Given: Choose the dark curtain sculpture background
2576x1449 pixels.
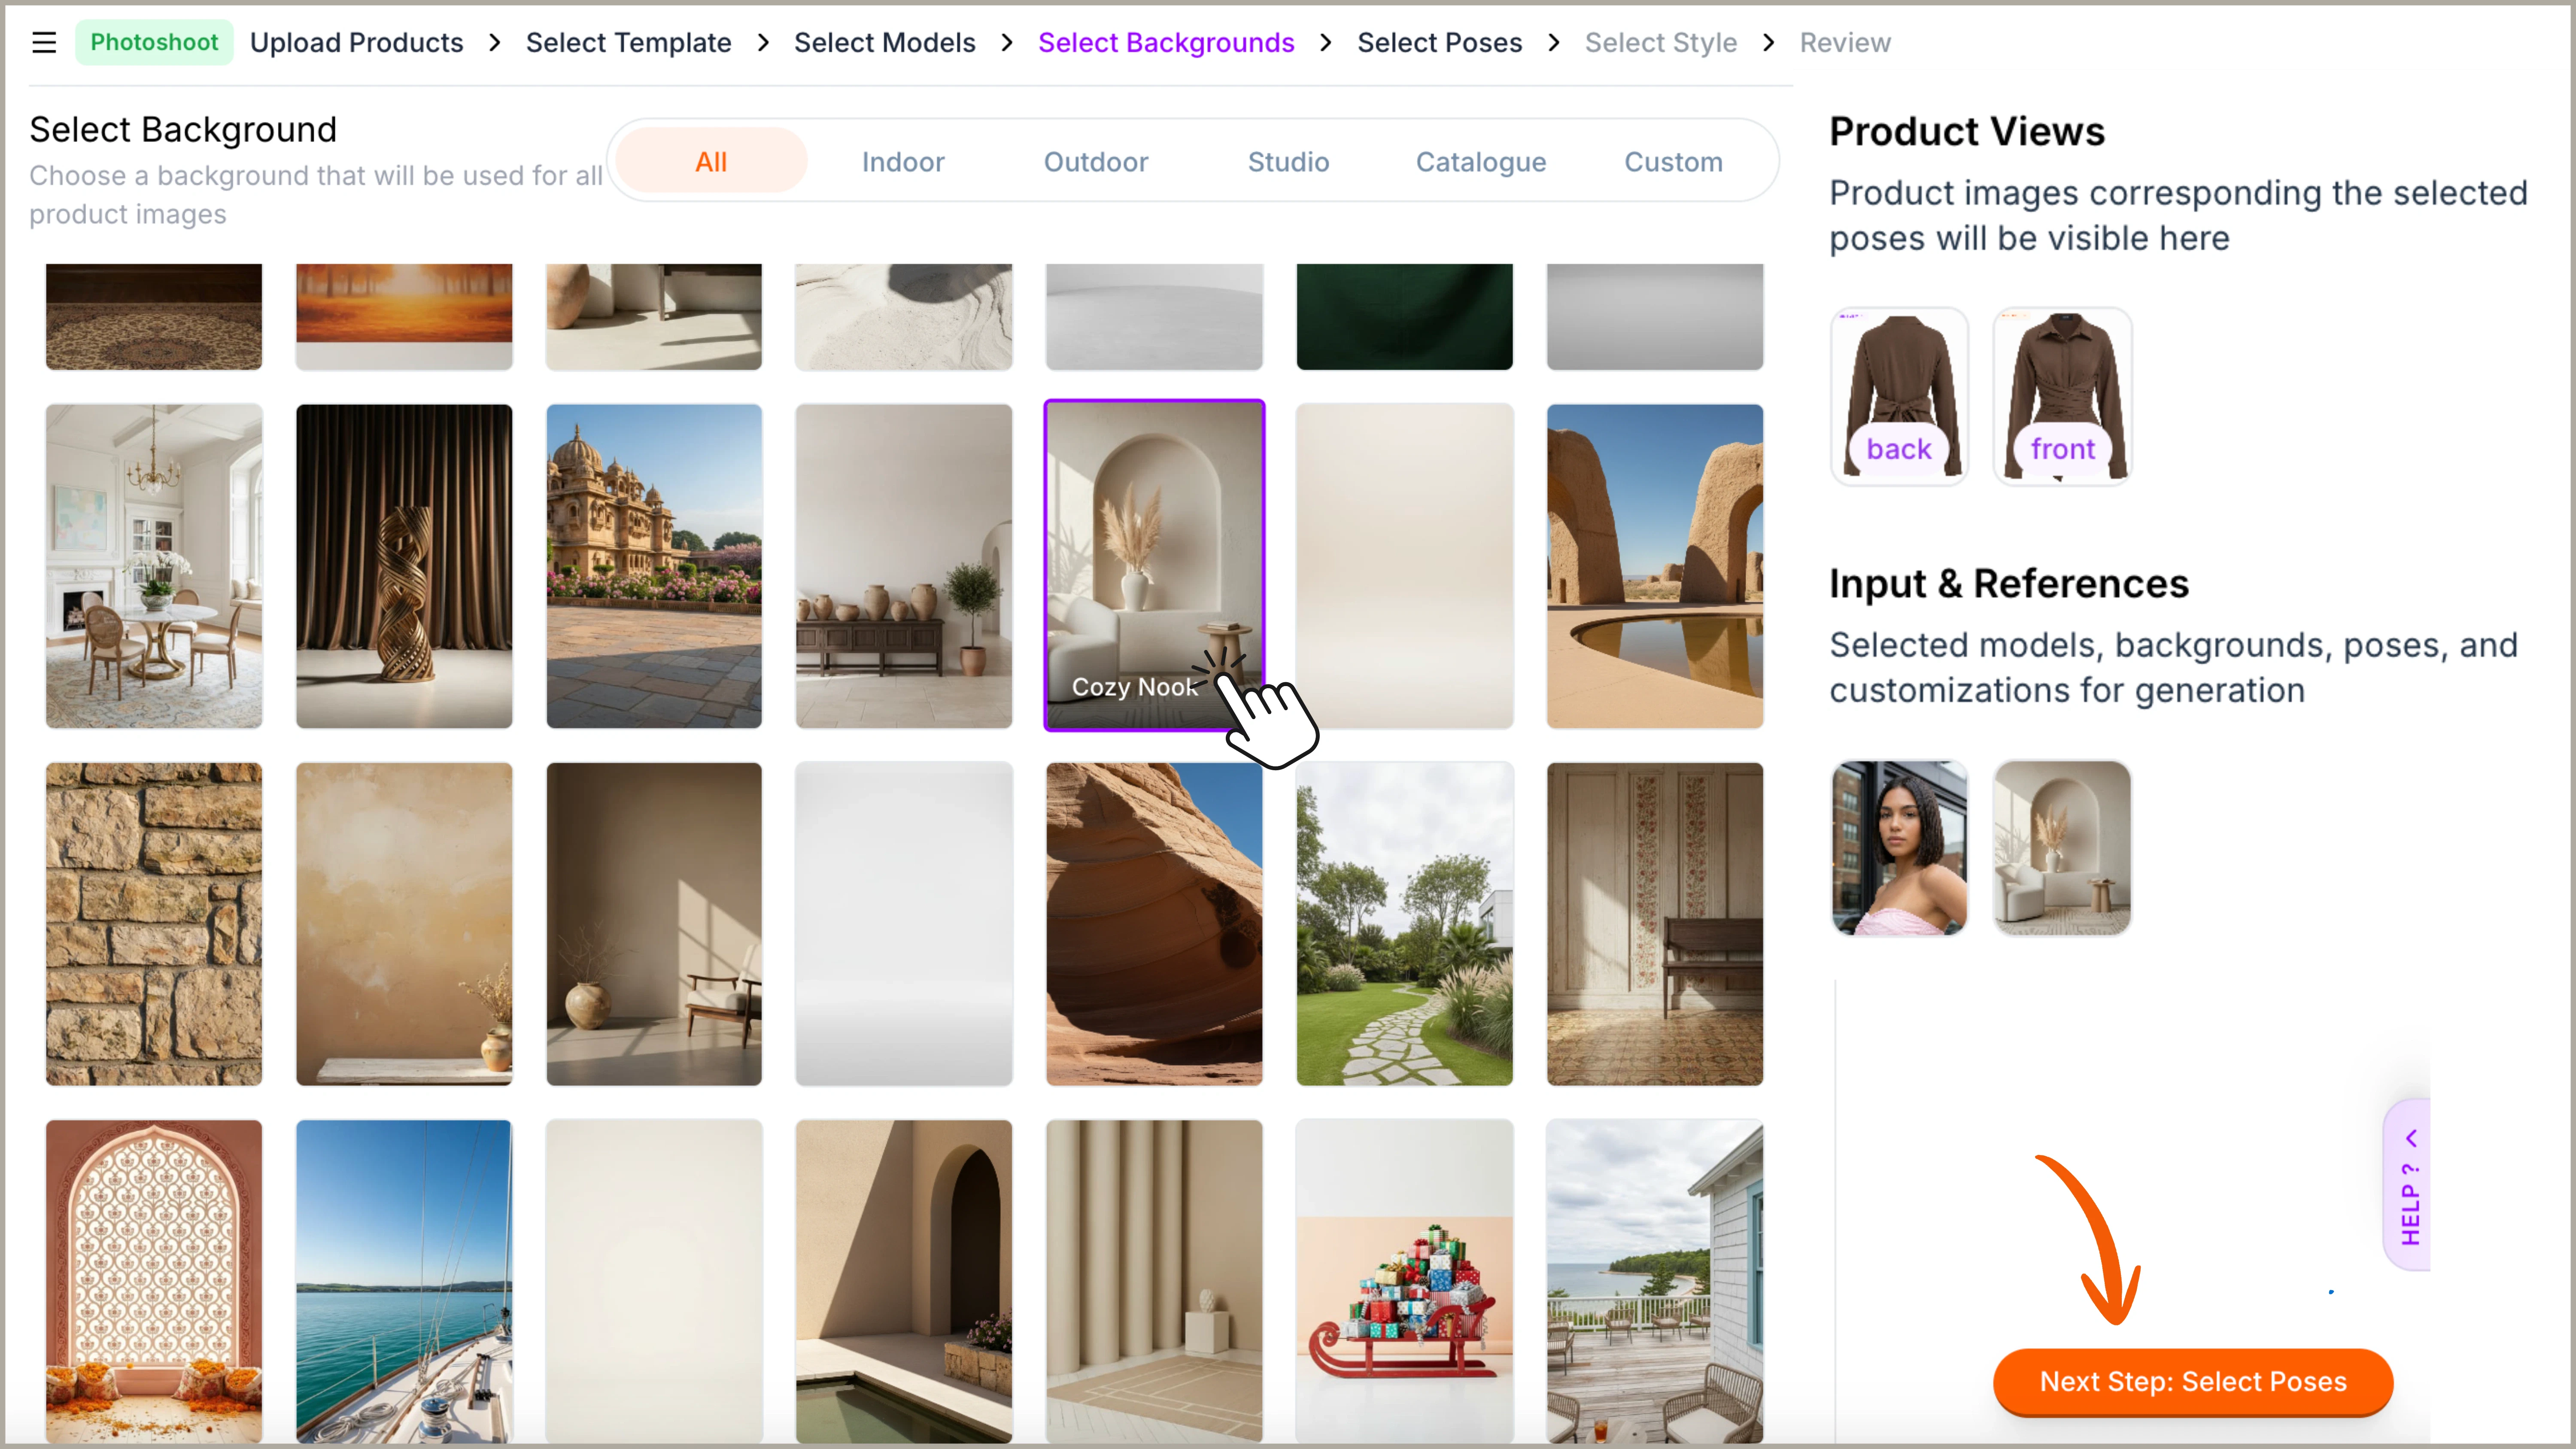Looking at the screenshot, I should pyautogui.click(x=403, y=565).
